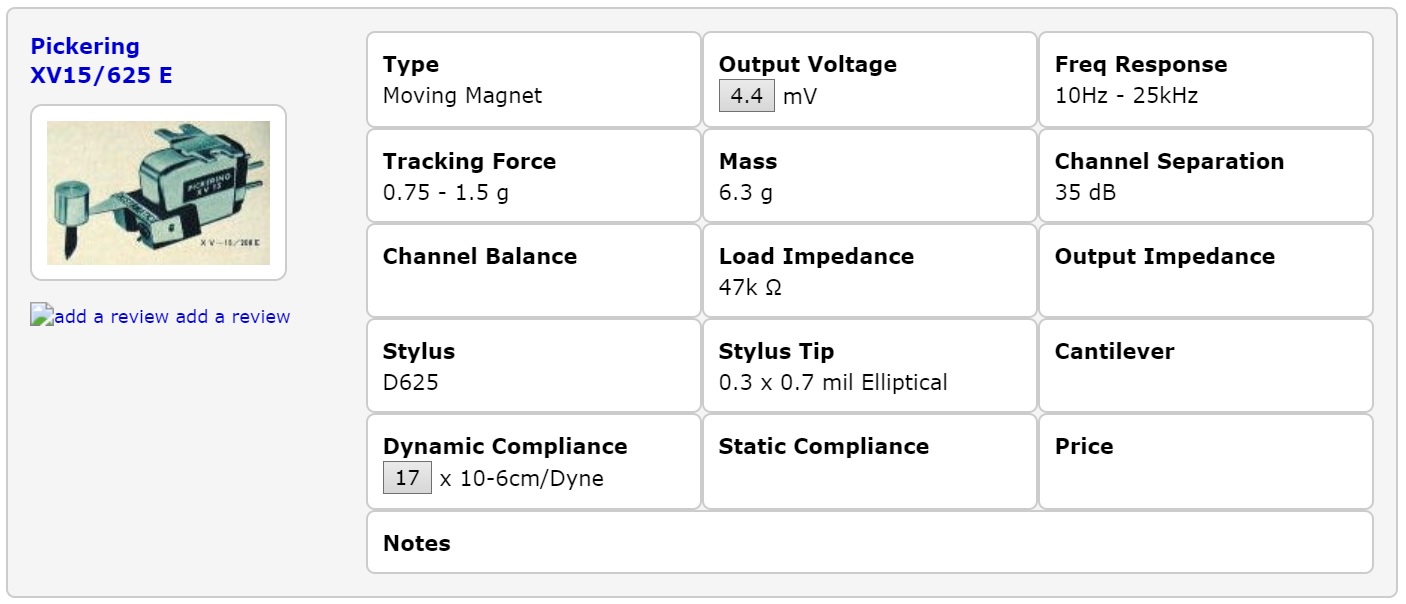Click the Stylus Tip Elliptical cell

pos(869,366)
